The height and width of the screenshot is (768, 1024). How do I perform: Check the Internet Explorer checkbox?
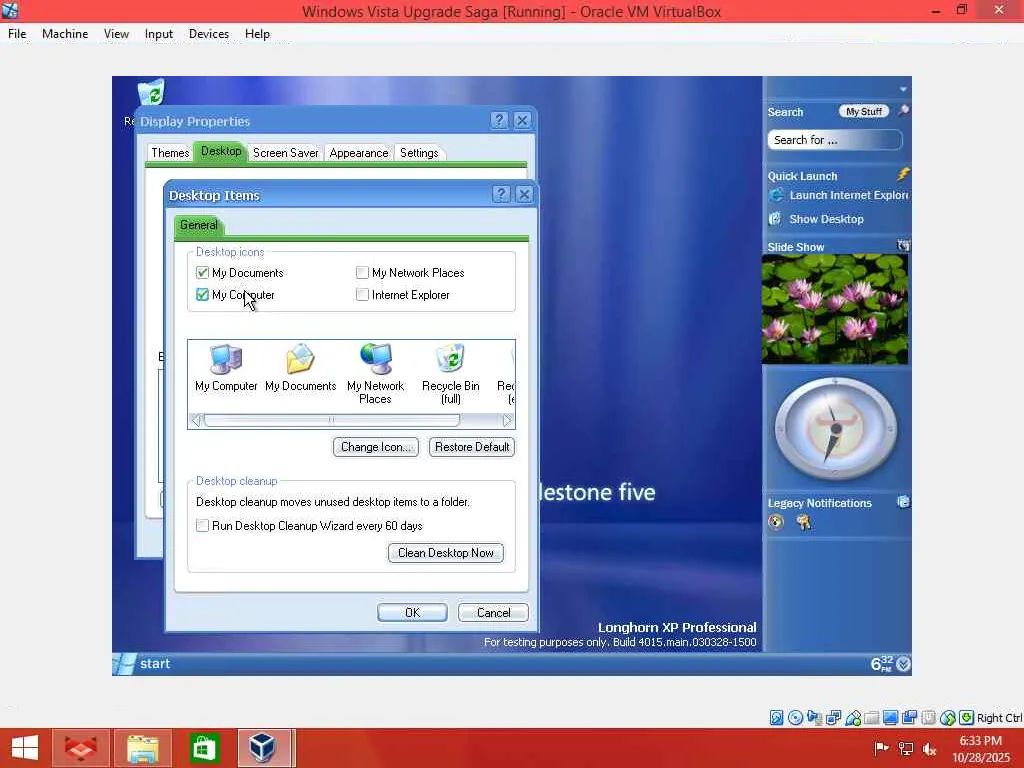362,295
